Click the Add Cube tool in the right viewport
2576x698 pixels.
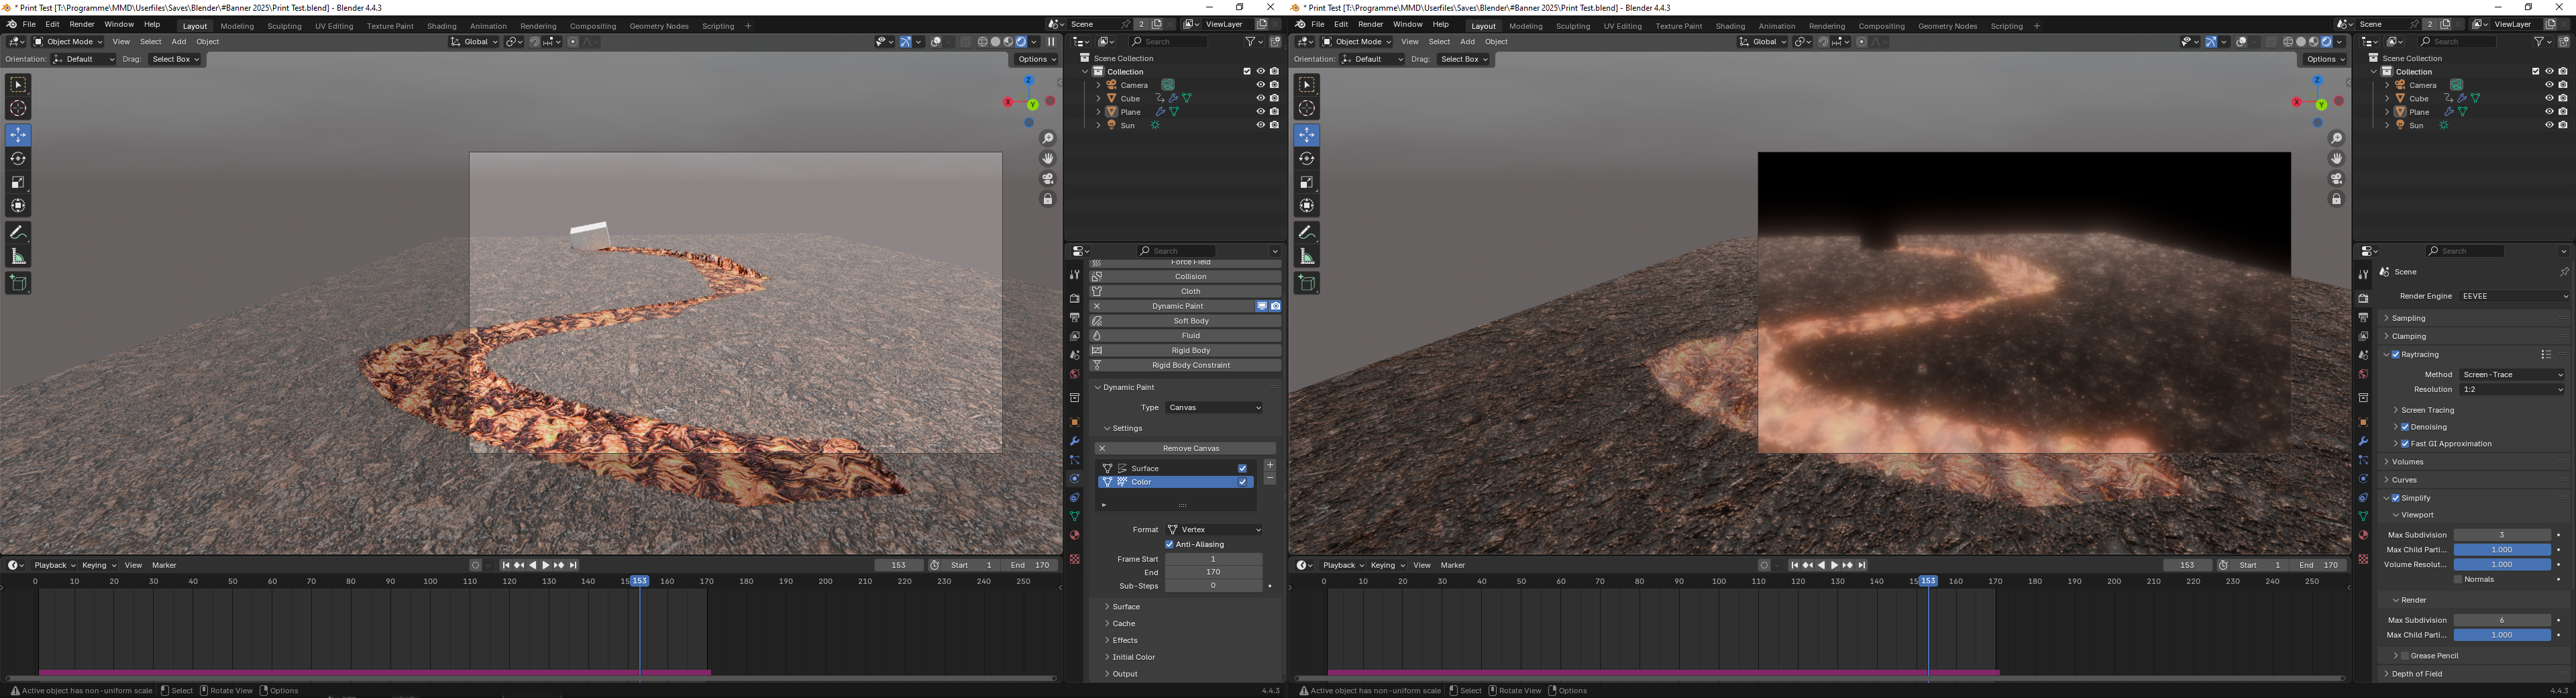point(1306,283)
